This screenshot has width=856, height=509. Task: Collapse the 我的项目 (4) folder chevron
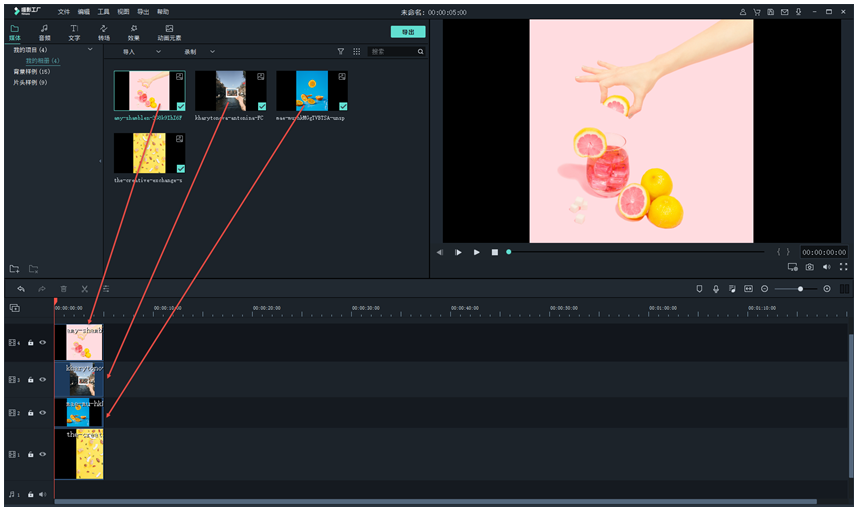pos(90,49)
